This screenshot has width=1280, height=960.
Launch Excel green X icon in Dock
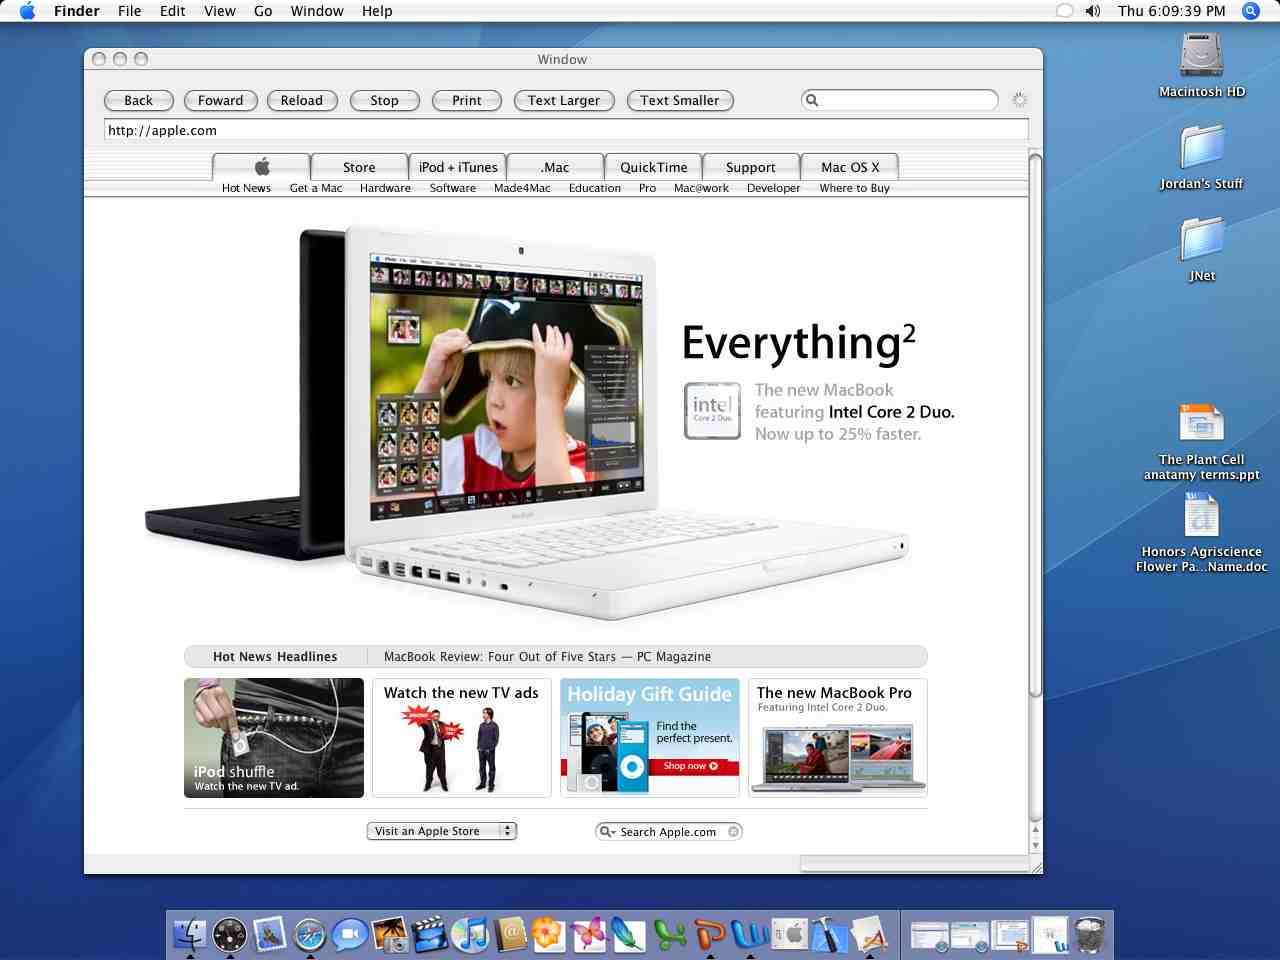pyautogui.click(x=670, y=935)
